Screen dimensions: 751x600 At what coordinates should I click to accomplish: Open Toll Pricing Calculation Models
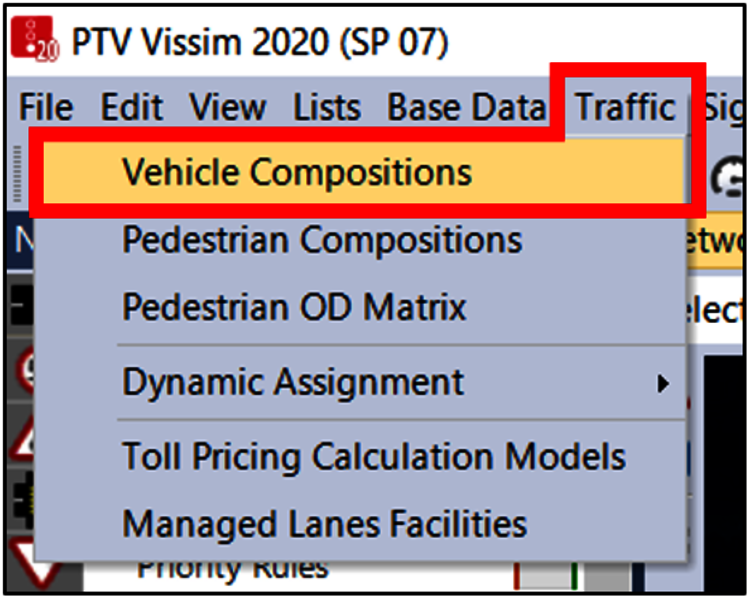click(x=374, y=457)
